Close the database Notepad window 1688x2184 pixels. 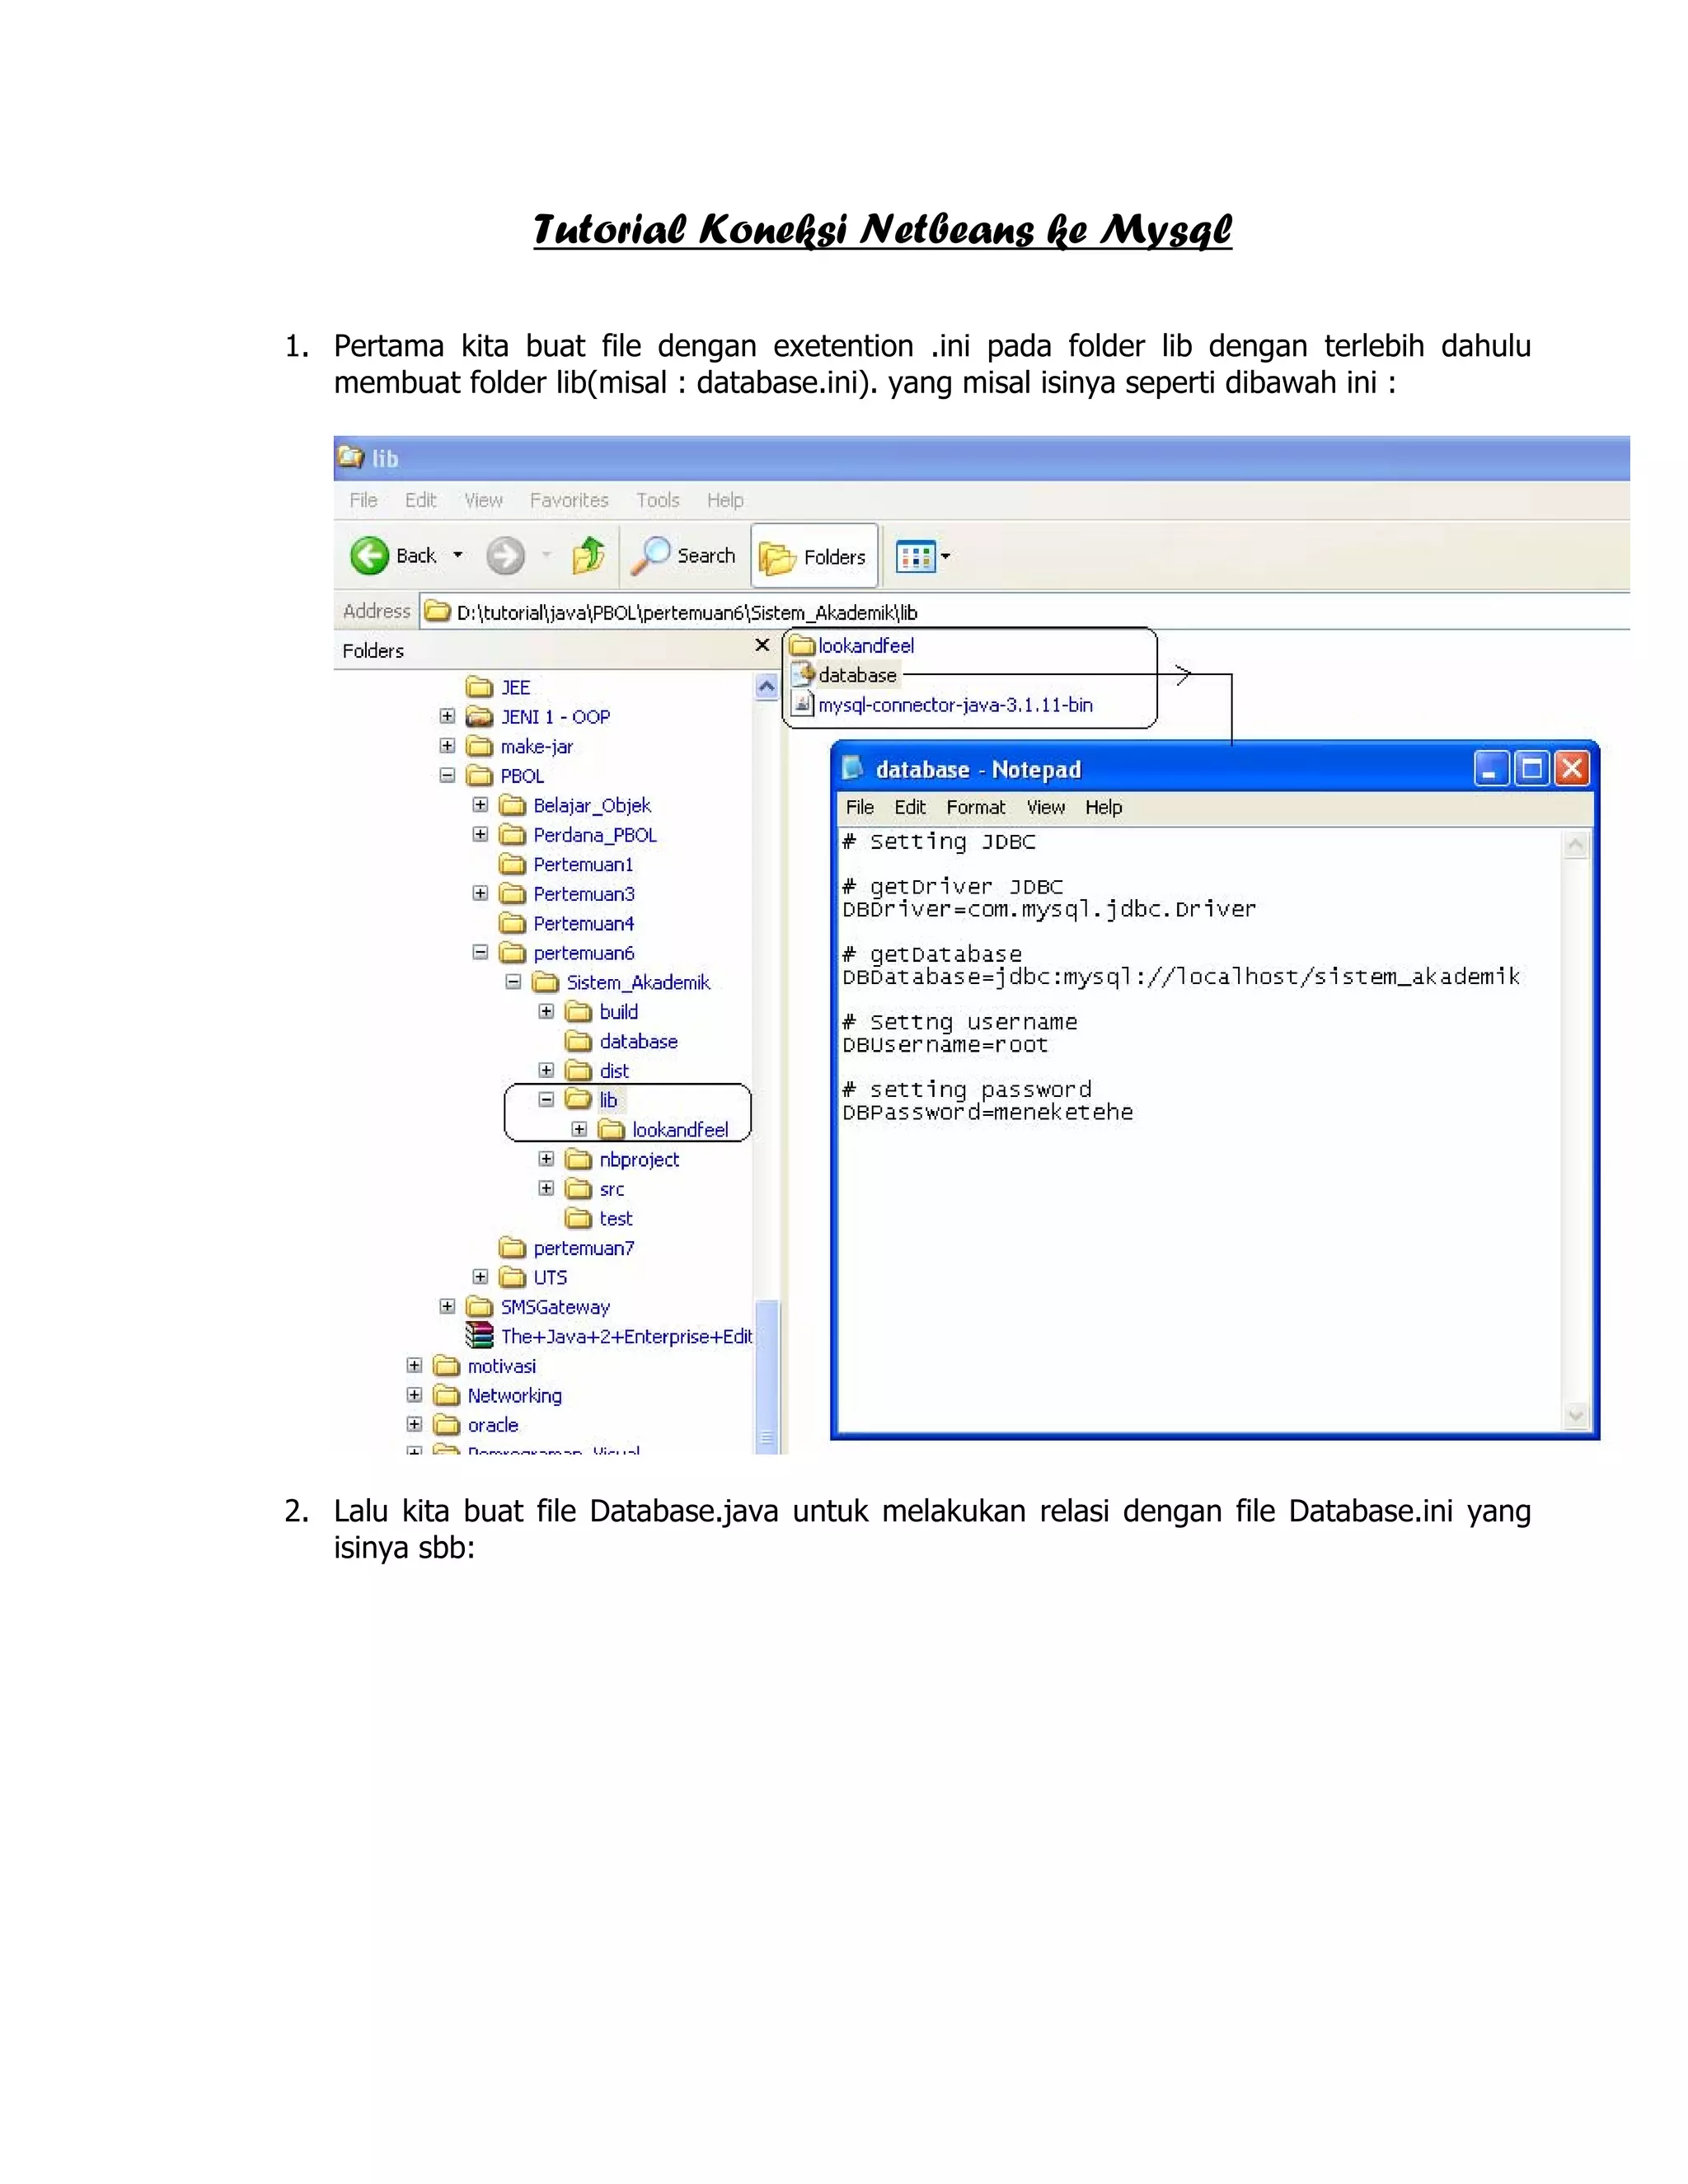pos(1572,769)
